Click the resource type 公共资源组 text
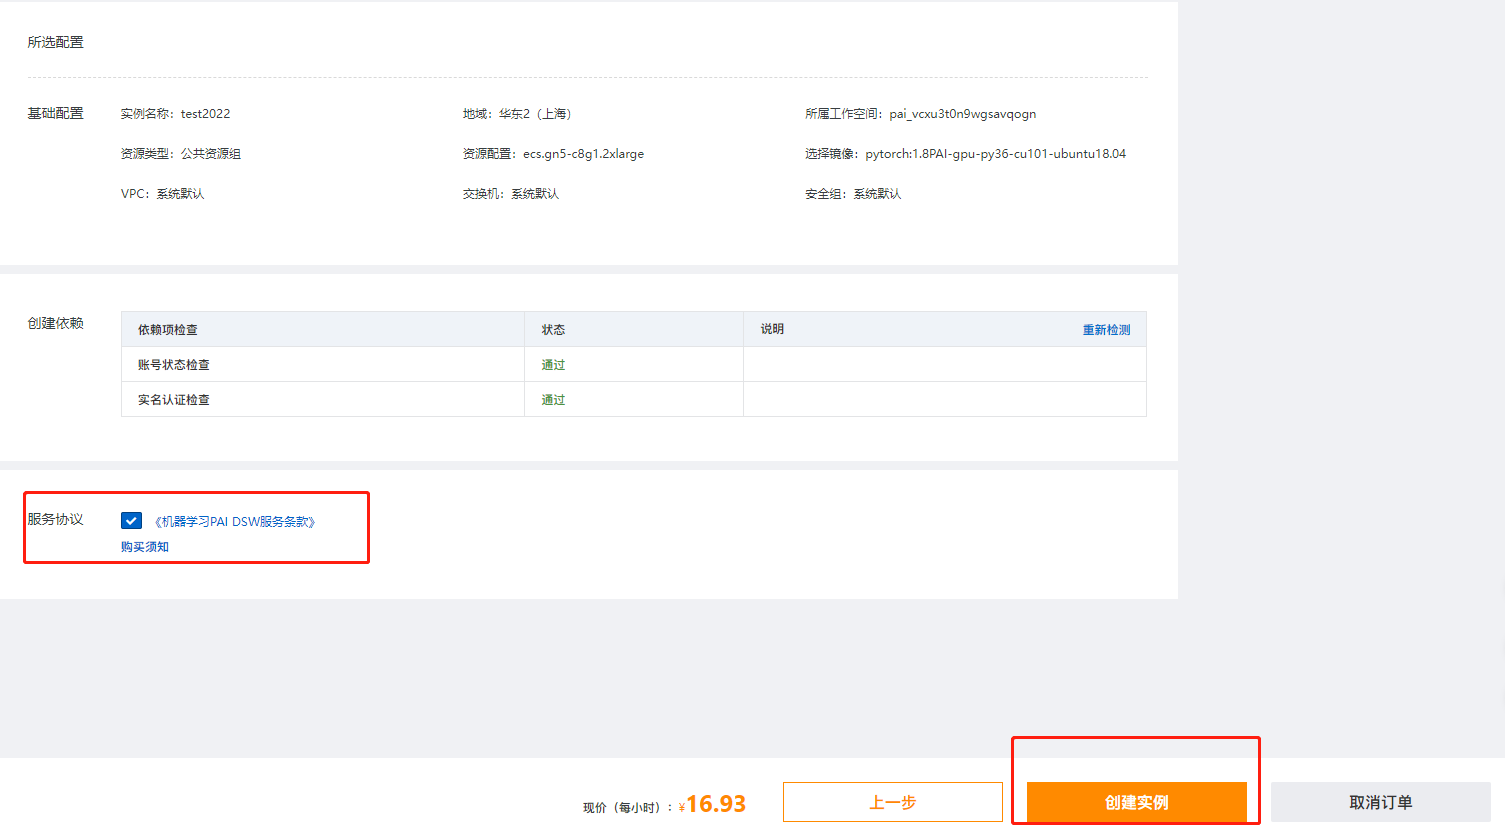The height and width of the screenshot is (832, 1505). tap(211, 154)
